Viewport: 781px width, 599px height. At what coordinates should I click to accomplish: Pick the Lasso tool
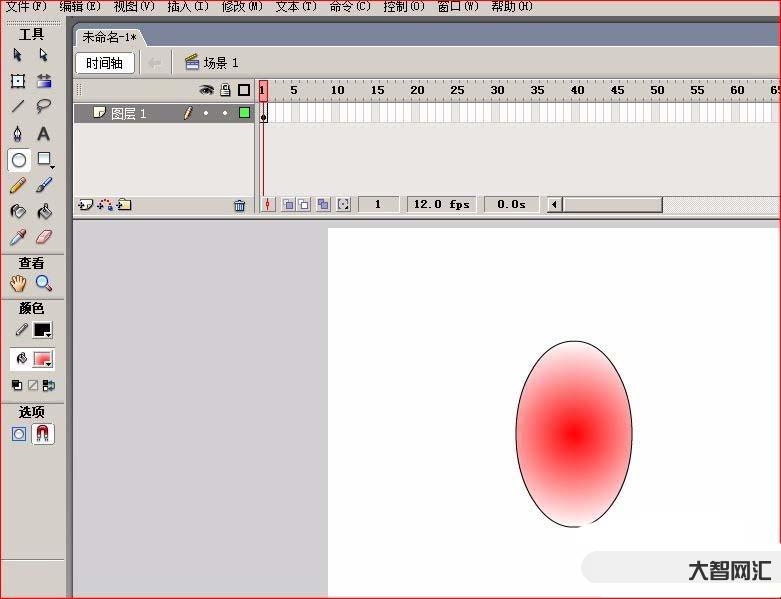click(44, 106)
